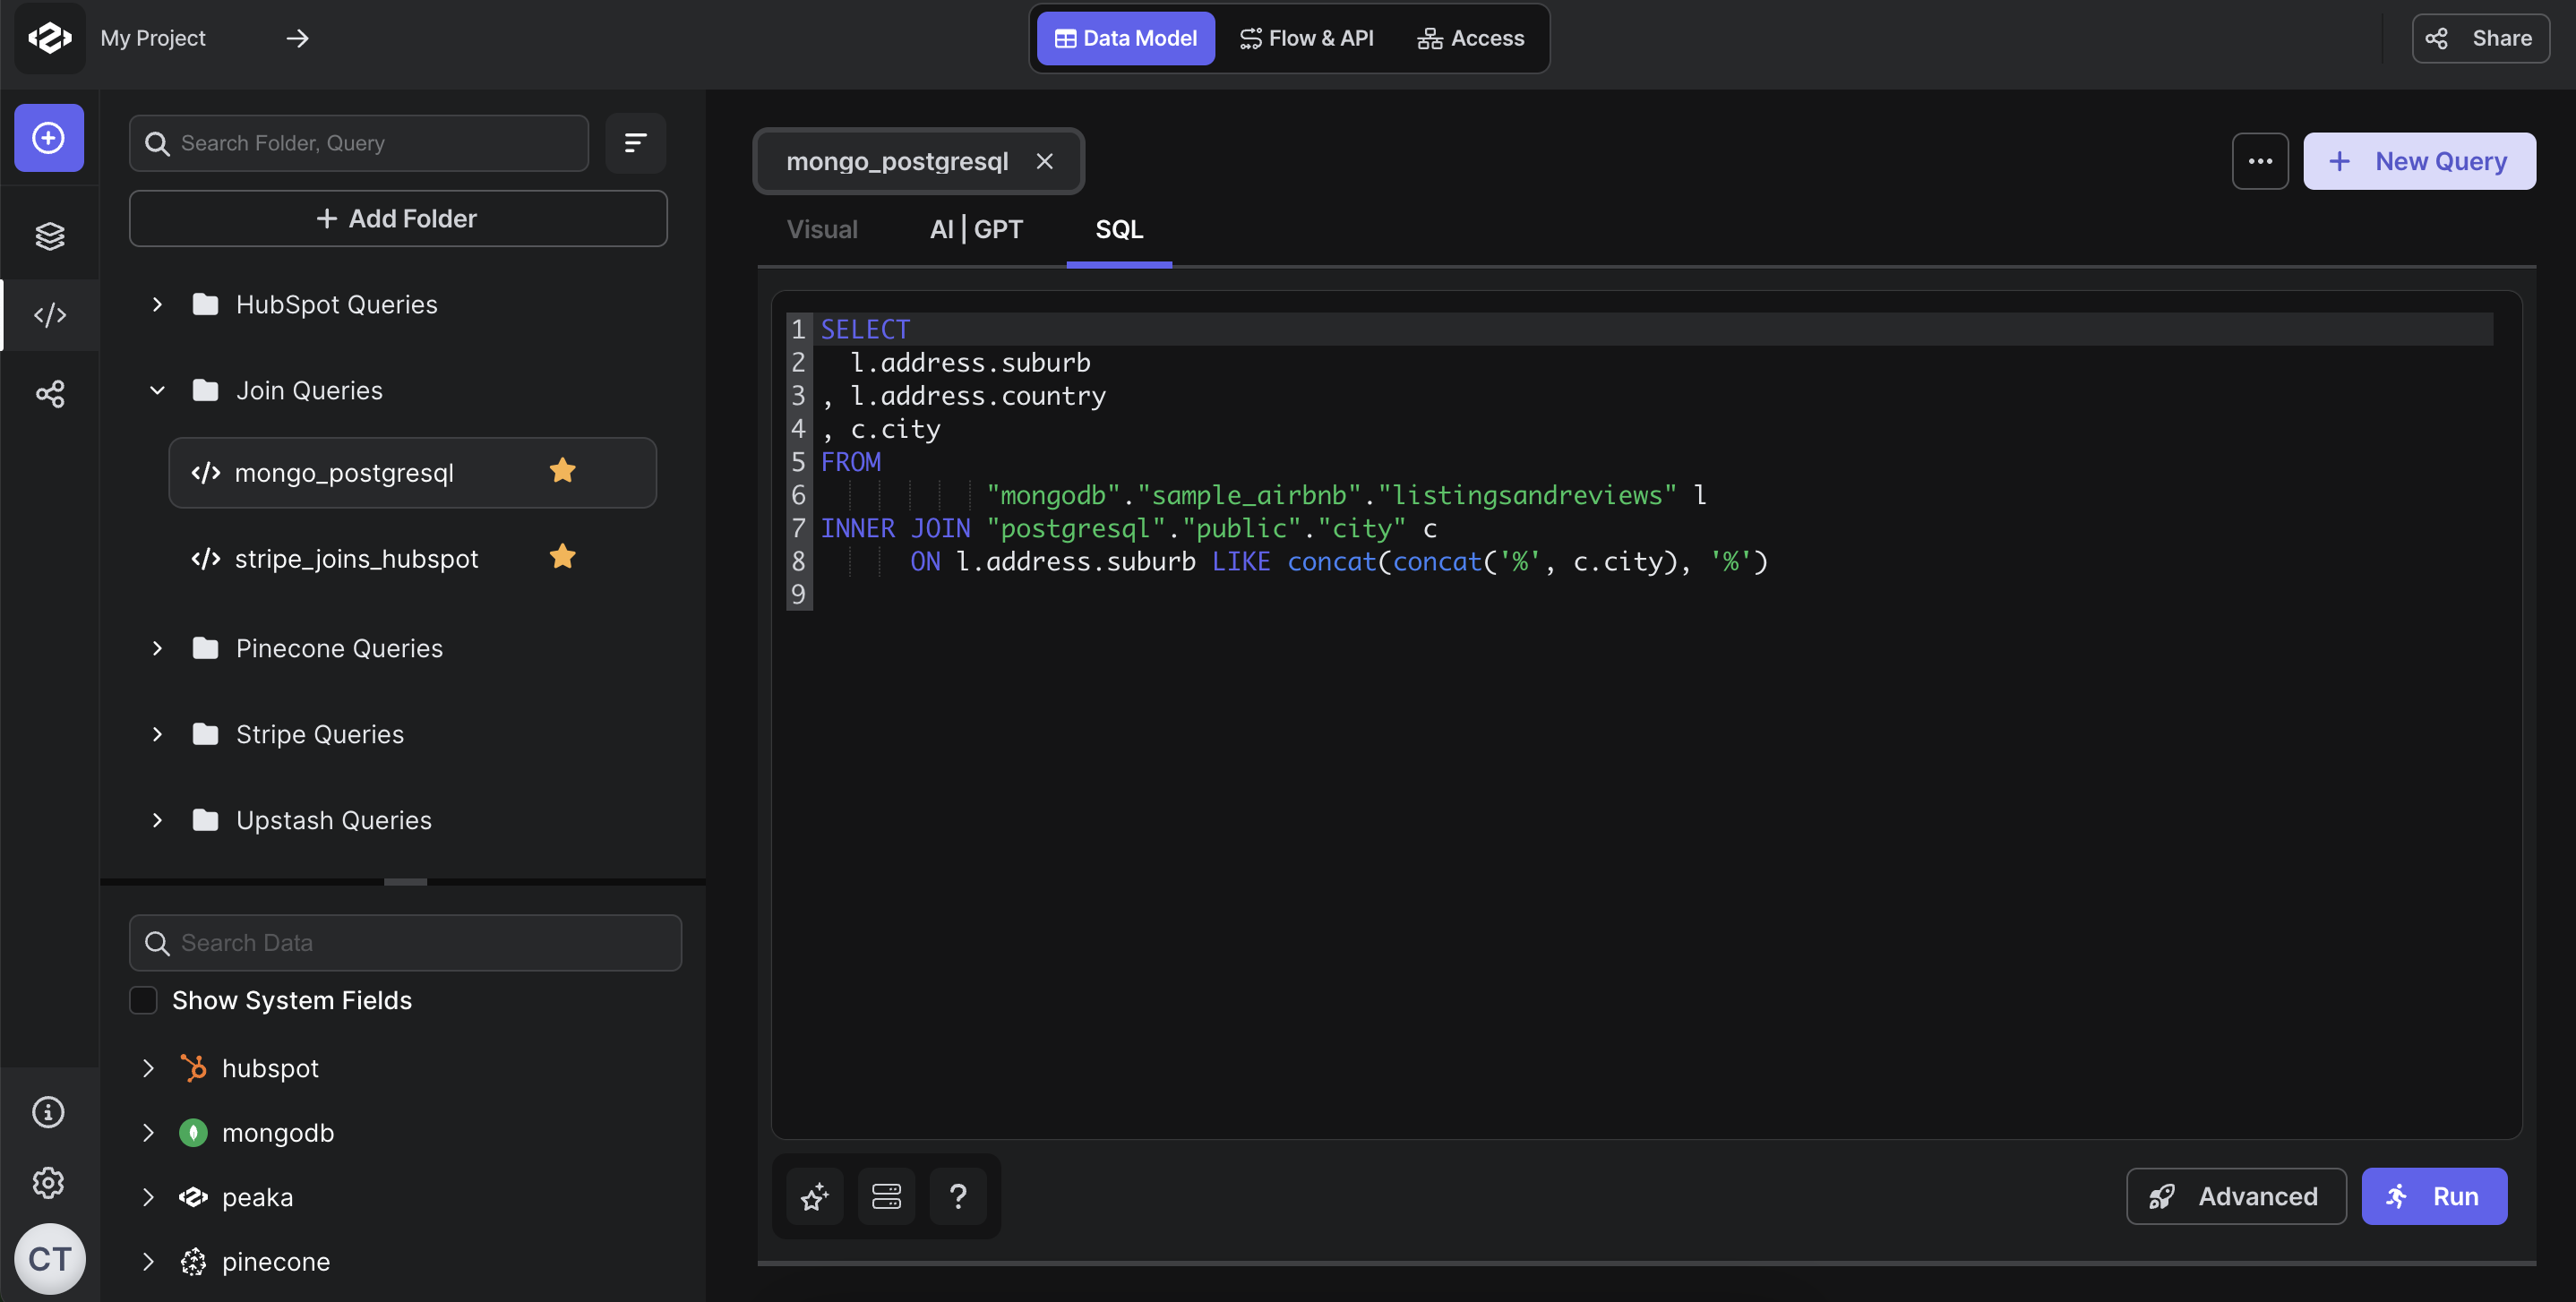
Task: Expand the hubspot data source chevron
Action: (x=148, y=1068)
